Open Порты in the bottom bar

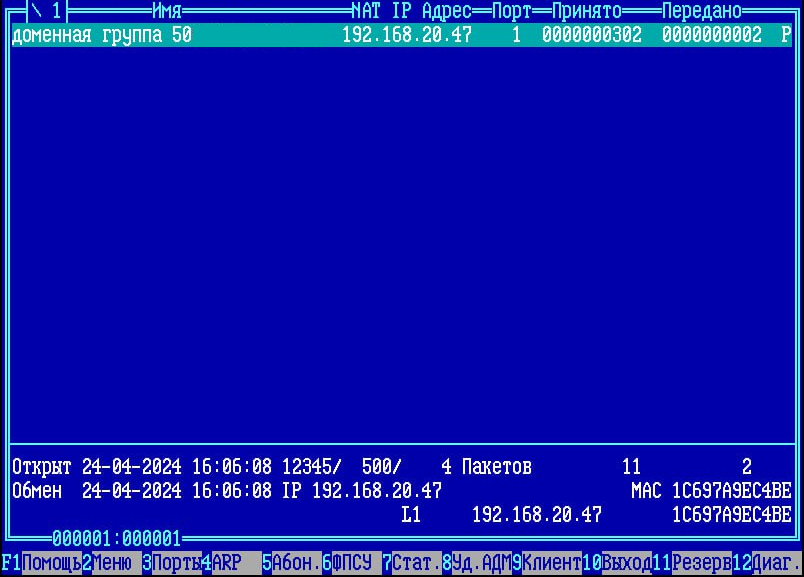coord(176,563)
